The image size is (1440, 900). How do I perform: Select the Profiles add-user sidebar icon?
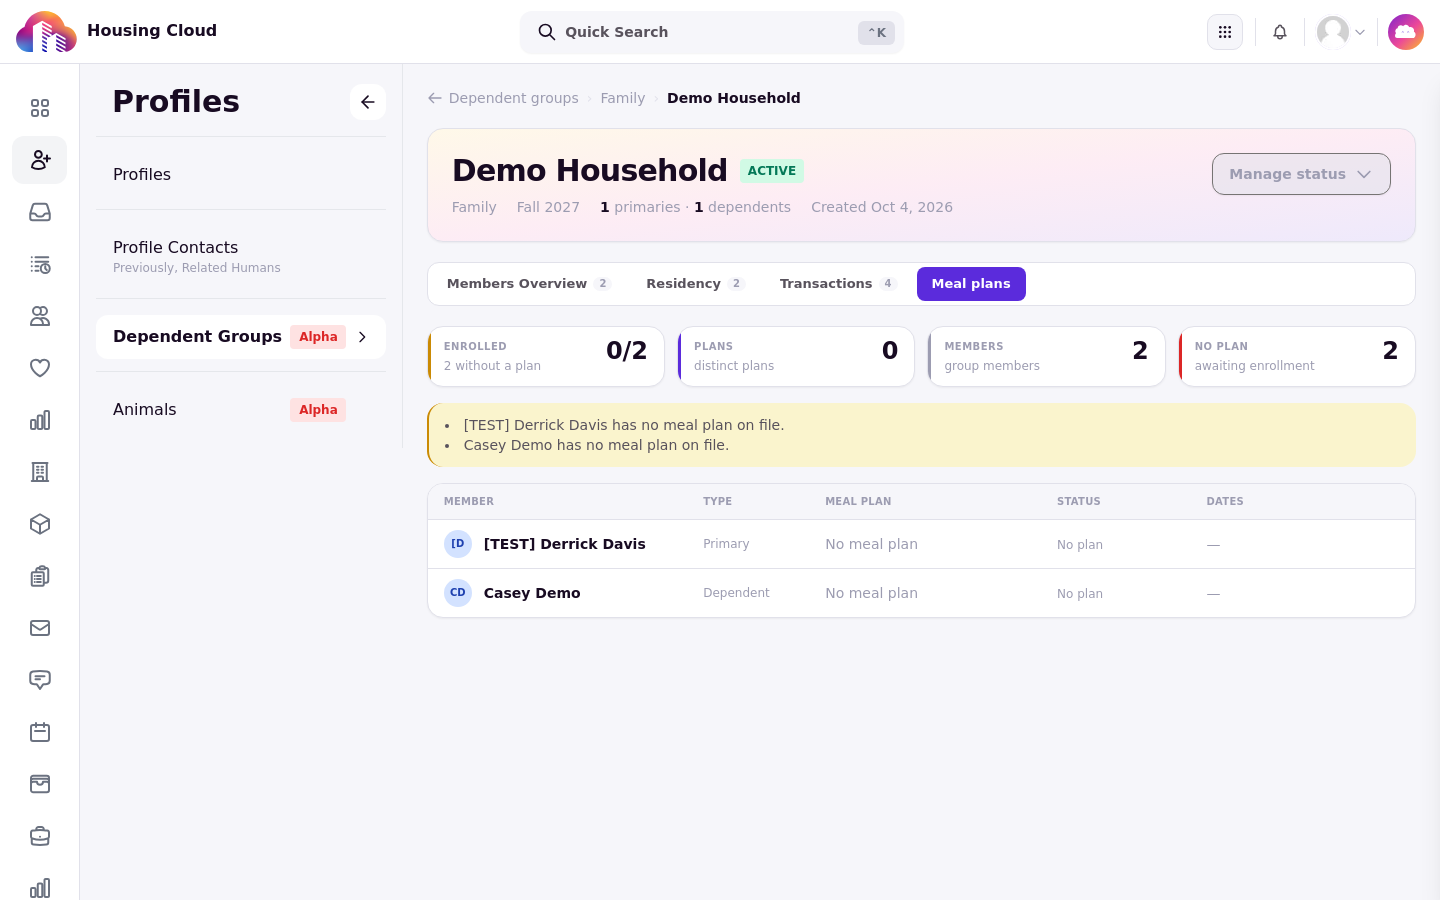tap(40, 160)
